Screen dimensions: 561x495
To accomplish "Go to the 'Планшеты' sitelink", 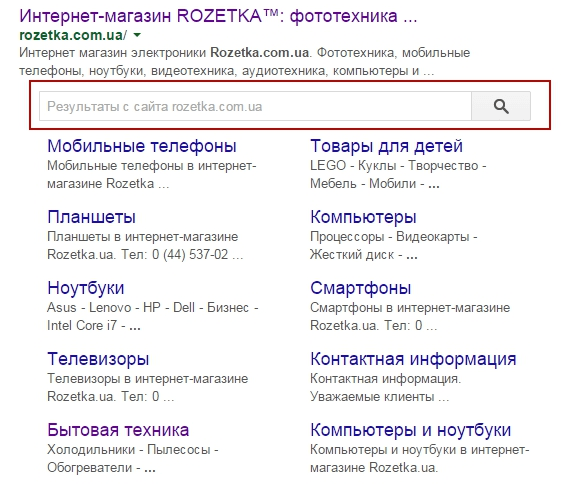I will [x=92, y=217].
